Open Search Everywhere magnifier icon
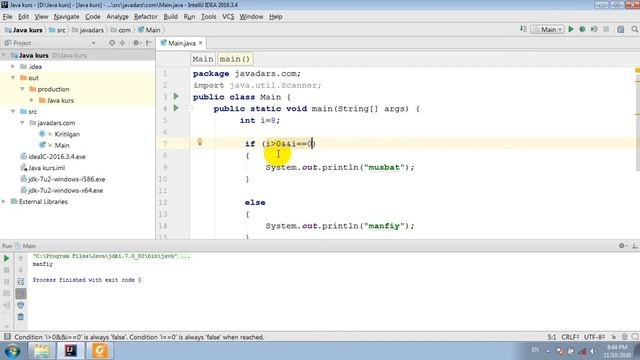 [x=635, y=29]
